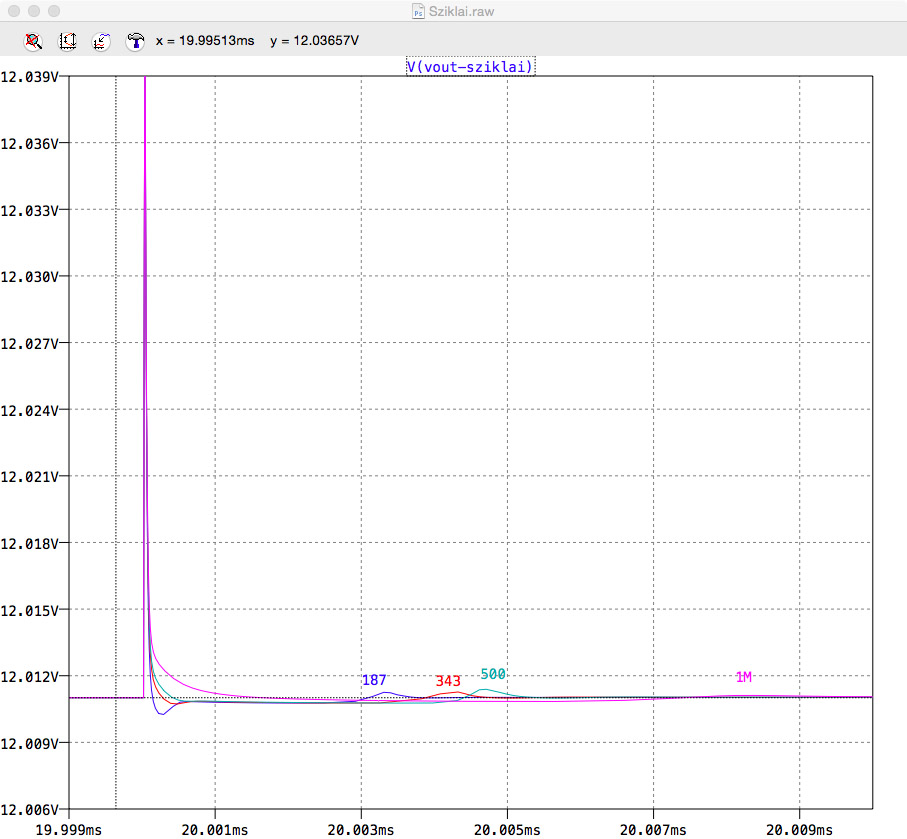Viewport: 907px width, 839px height.
Task: Click the teal 500 trace annotation
Action: click(493, 674)
